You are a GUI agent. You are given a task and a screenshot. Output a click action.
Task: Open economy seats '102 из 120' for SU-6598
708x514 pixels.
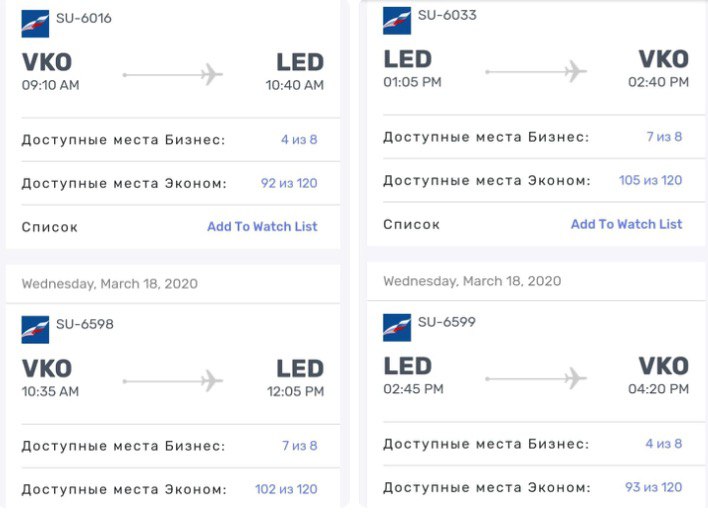click(286, 489)
